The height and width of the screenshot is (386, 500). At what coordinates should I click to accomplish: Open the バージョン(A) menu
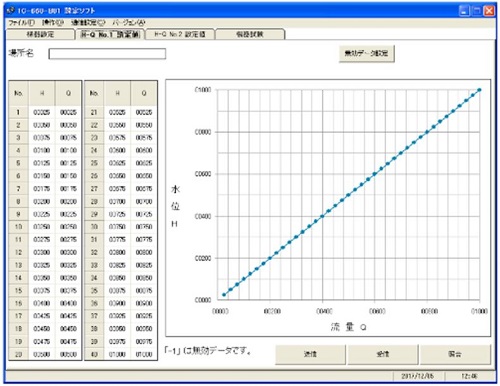(129, 23)
